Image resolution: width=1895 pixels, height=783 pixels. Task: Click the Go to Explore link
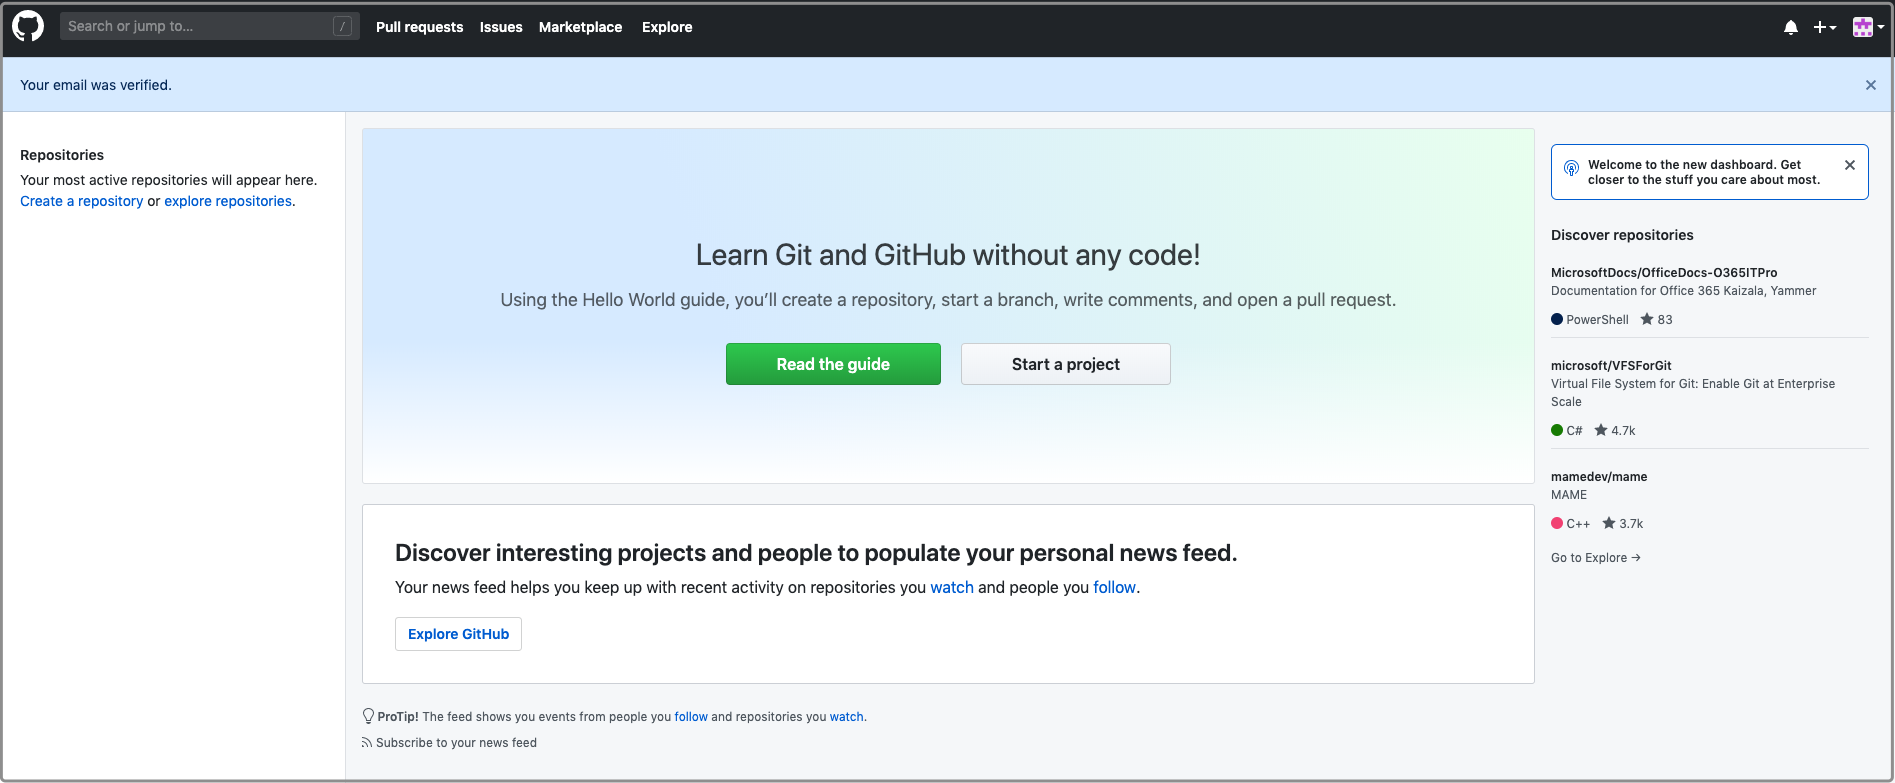[x=1596, y=558]
